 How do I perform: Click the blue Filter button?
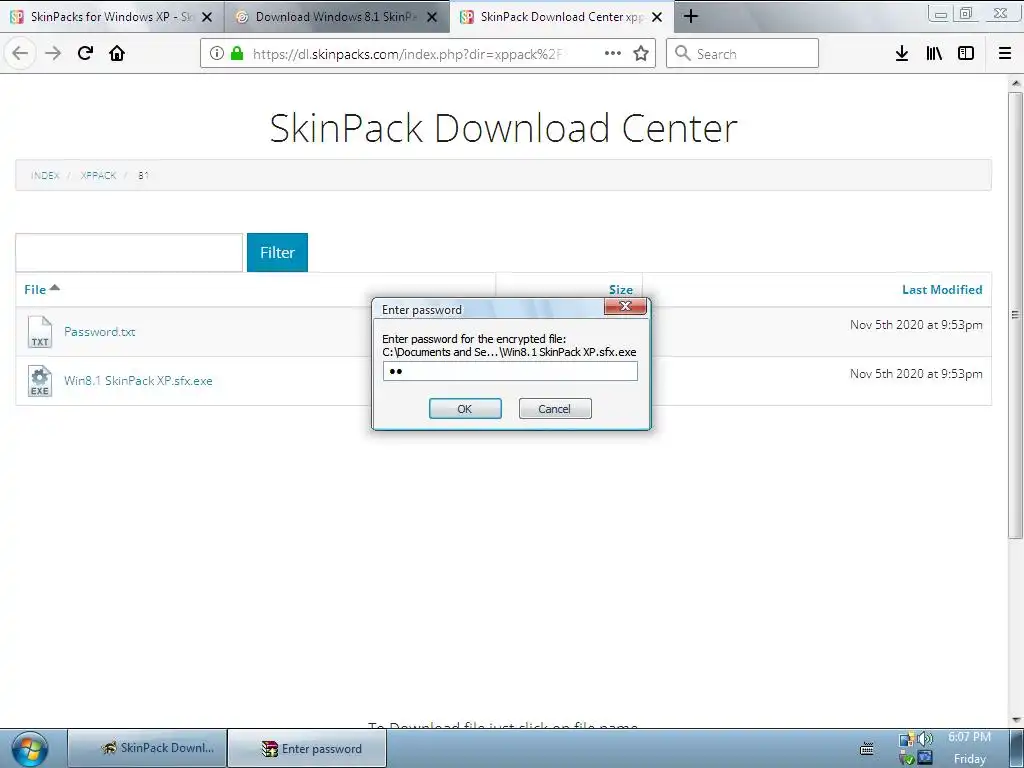click(278, 252)
